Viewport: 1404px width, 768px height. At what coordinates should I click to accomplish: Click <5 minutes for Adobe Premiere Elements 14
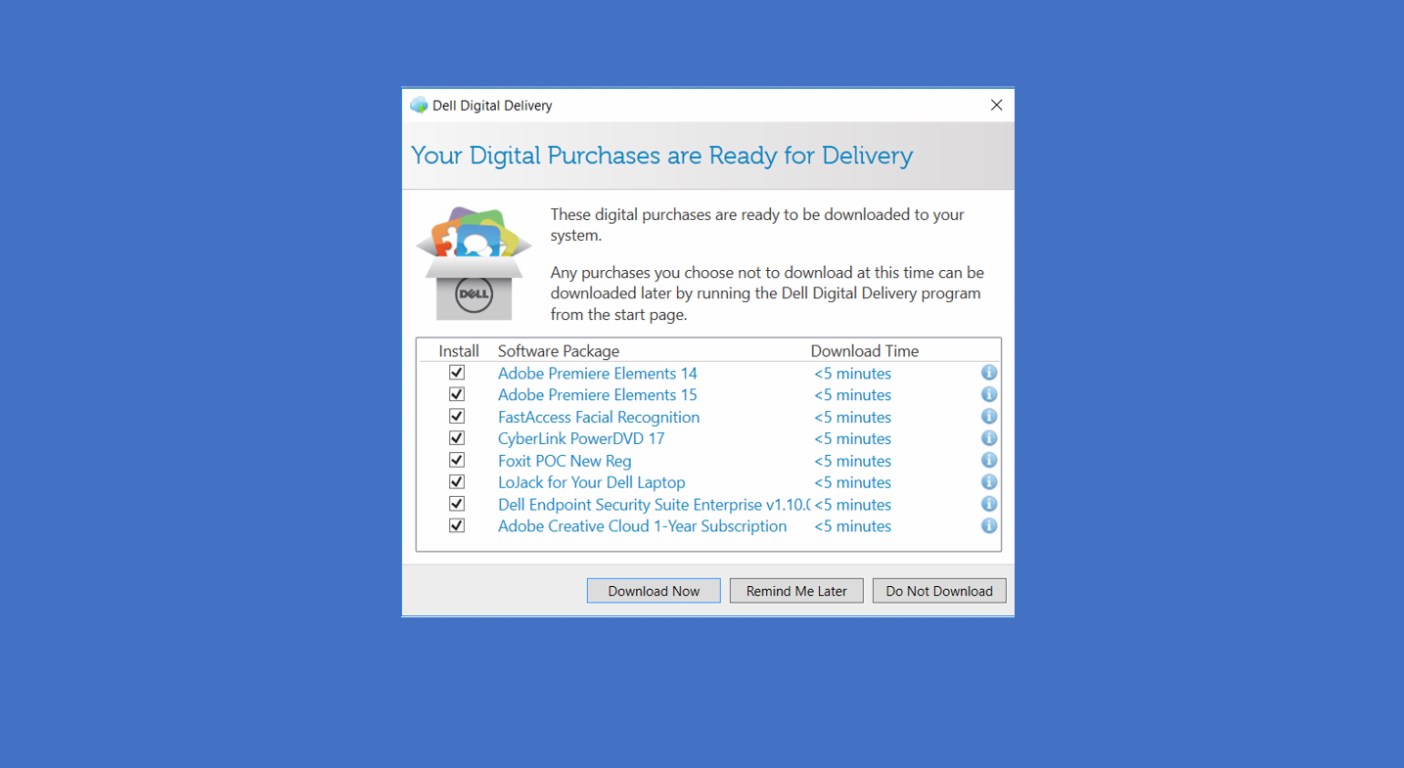coord(853,373)
